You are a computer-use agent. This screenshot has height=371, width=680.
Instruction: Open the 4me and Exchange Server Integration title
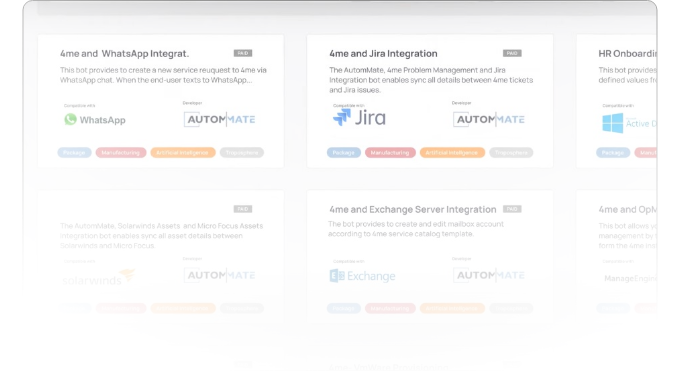click(412, 210)
